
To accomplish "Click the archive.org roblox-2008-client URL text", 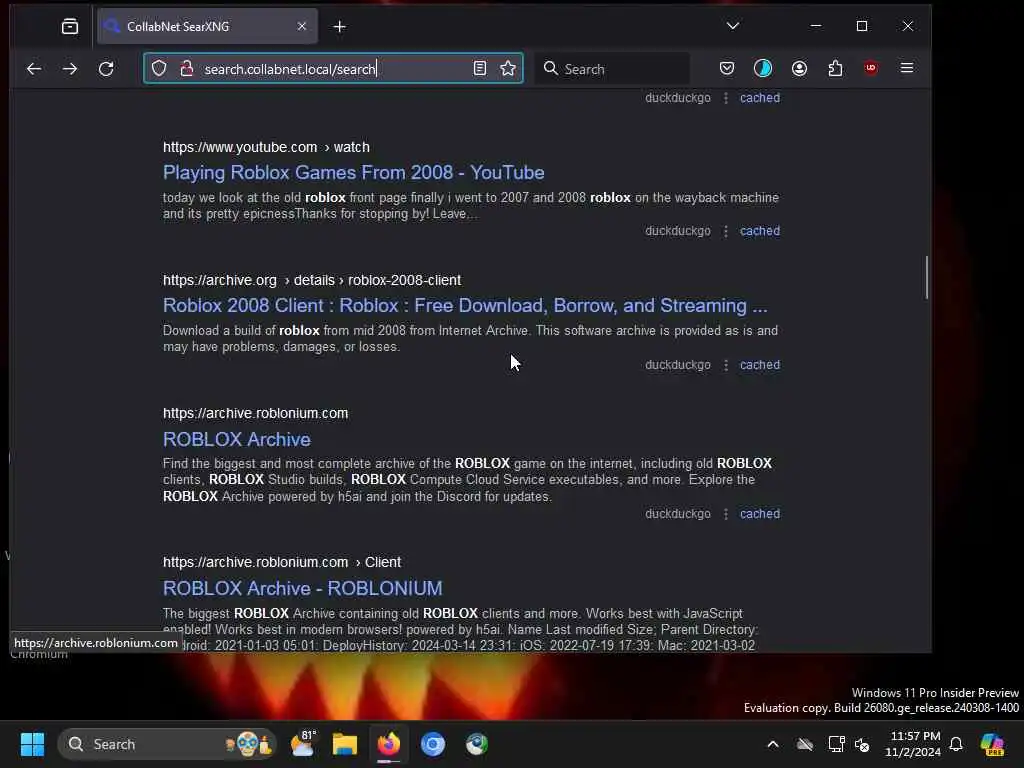I will tap(312, 280).
